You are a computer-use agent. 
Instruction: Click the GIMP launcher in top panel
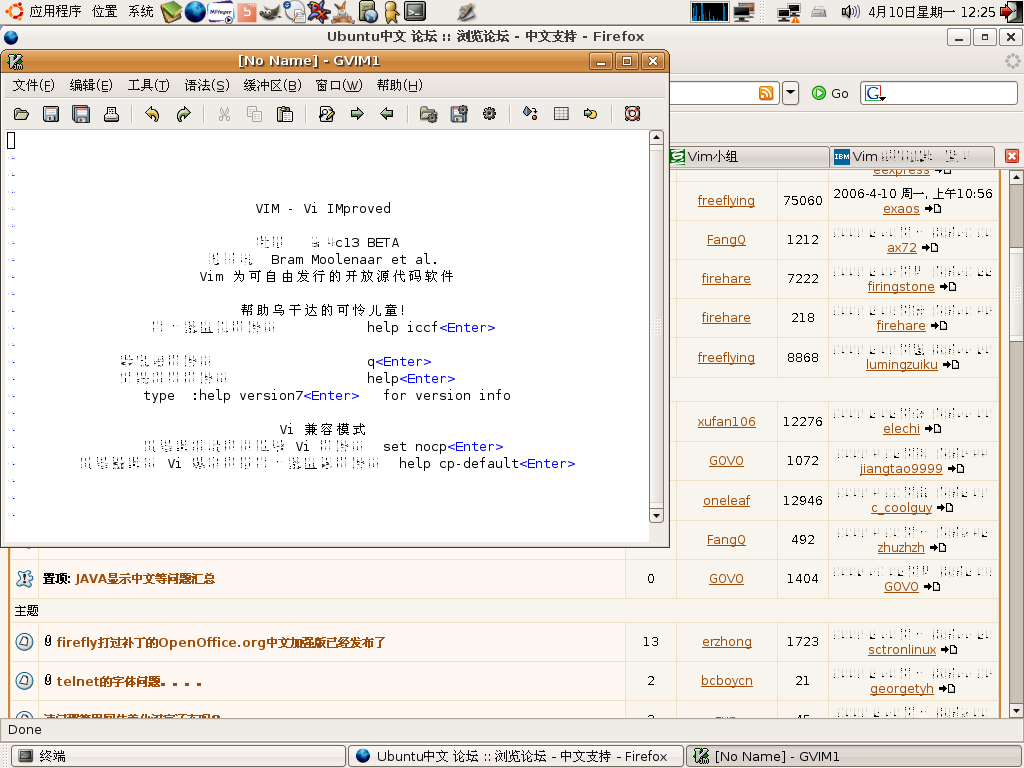[x=270, y=11]
